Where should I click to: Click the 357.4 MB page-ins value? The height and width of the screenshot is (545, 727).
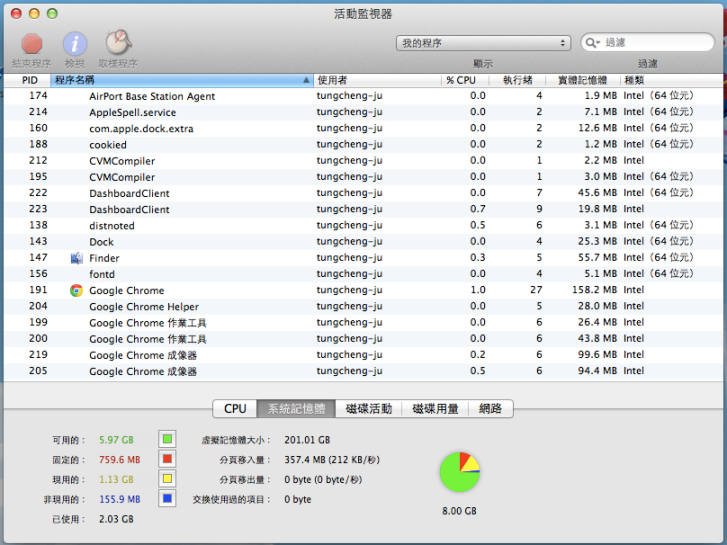coord(332,460)
